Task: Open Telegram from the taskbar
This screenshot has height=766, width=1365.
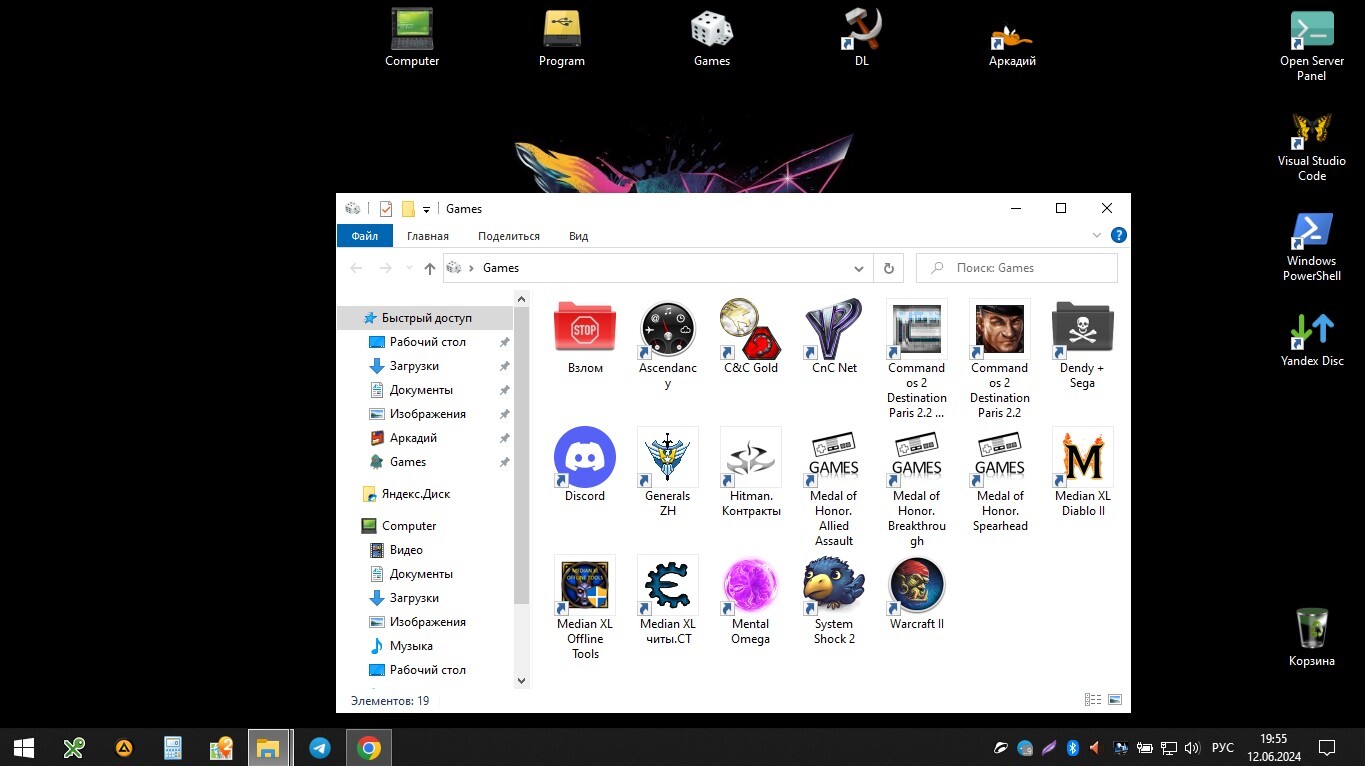Action: (320, 748)
